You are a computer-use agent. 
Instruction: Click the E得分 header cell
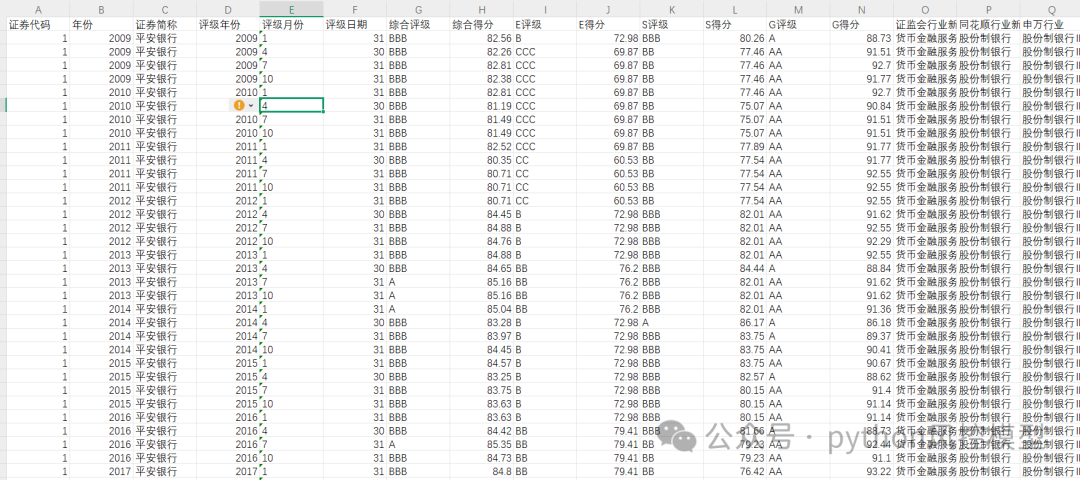click(608, 25)
